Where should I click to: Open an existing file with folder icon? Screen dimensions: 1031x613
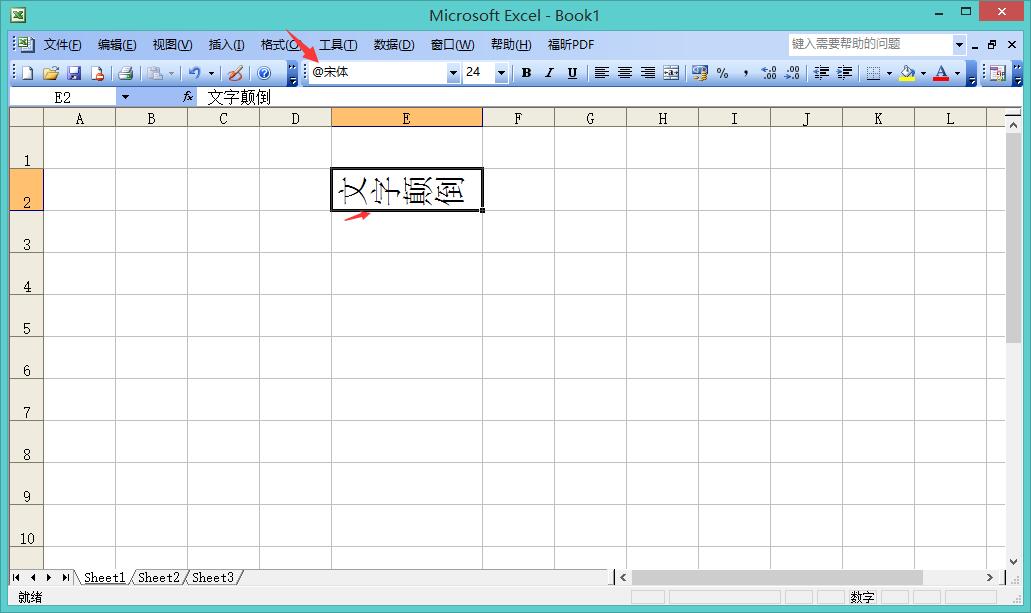(x=51, y=73)
